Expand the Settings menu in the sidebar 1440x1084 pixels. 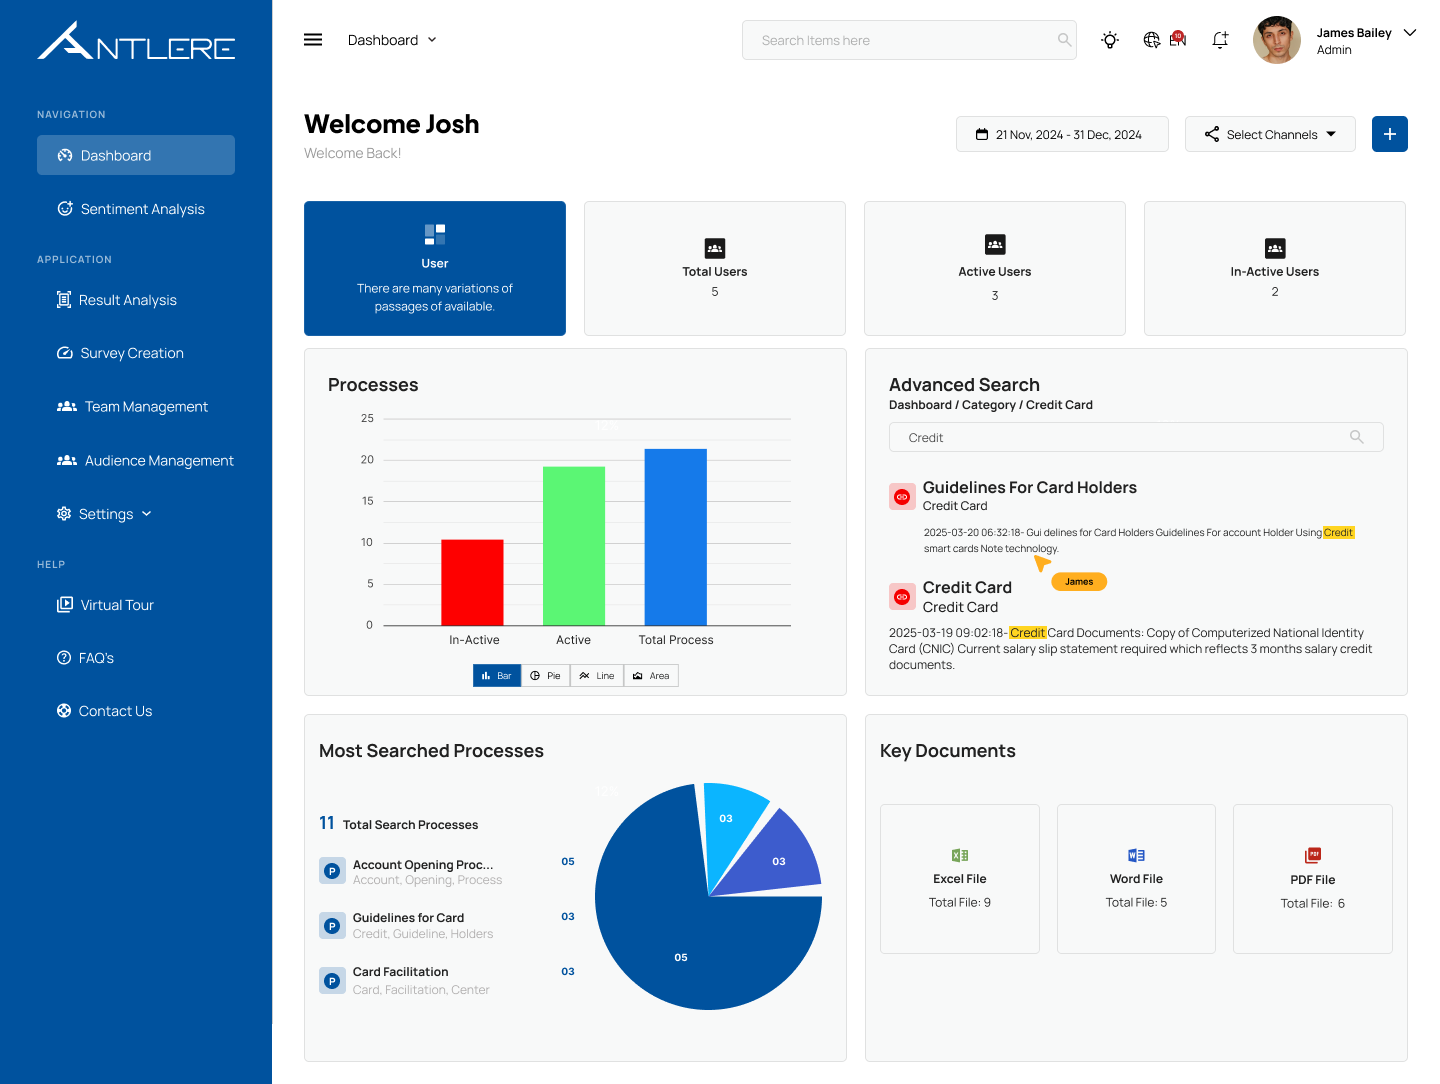point(104,513)
